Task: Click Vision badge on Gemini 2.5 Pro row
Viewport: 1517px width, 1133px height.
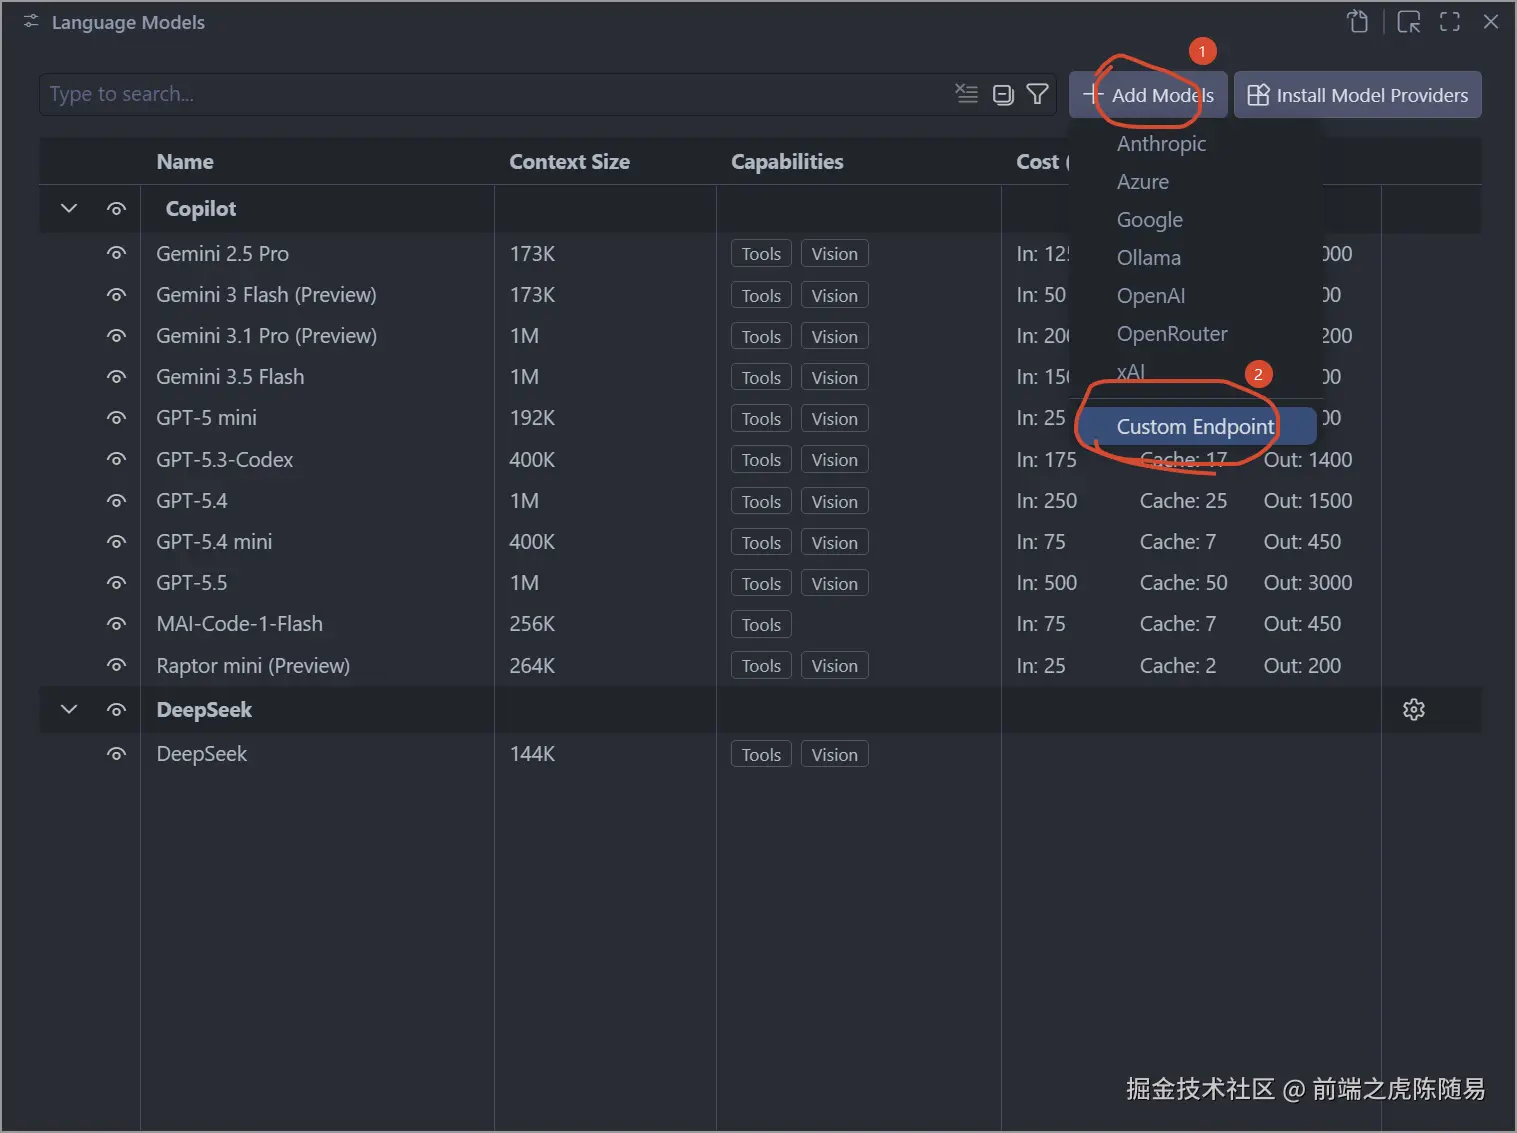Action: (835, 254)
